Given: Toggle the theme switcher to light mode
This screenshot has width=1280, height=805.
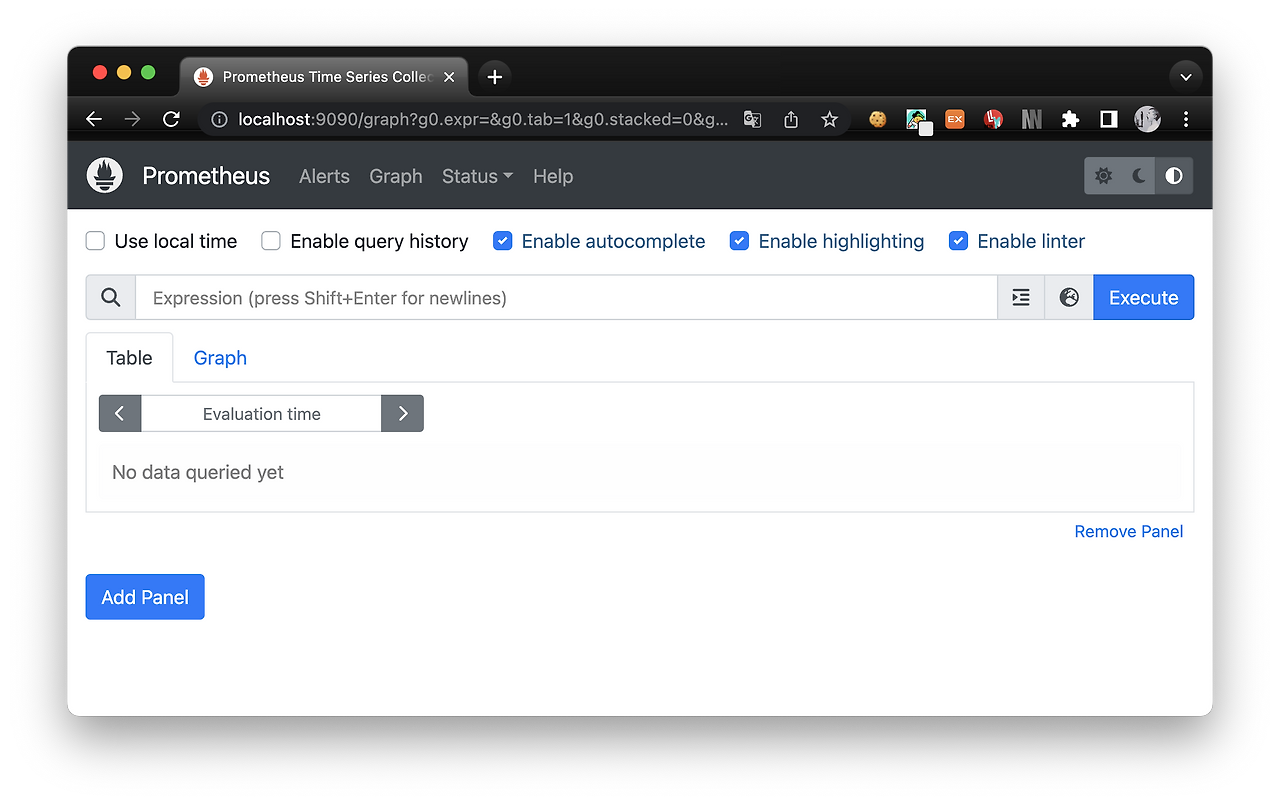Looking at the screenshot, I should (1103, 175).
